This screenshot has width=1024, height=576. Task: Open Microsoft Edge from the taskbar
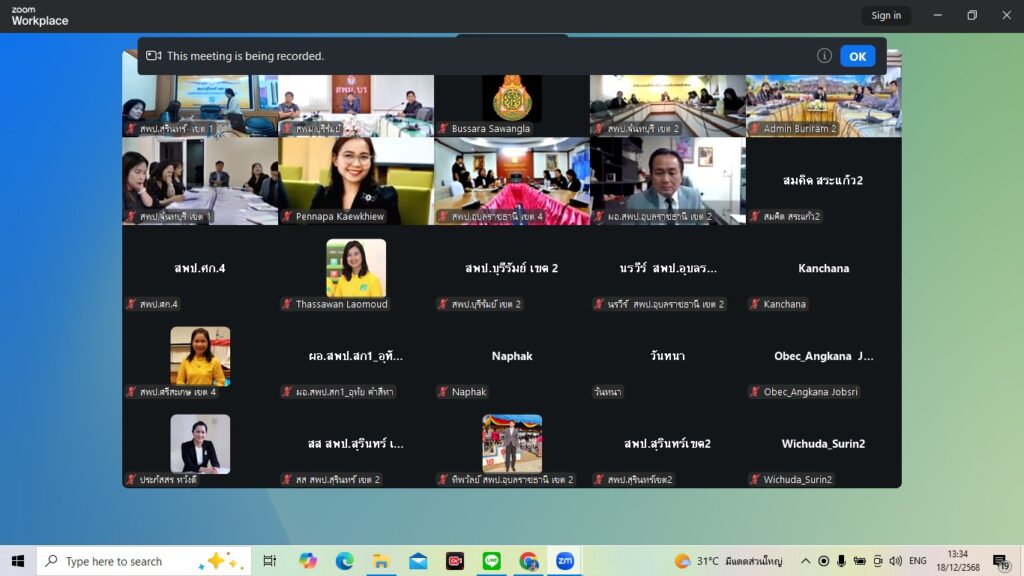click(344, 561)
